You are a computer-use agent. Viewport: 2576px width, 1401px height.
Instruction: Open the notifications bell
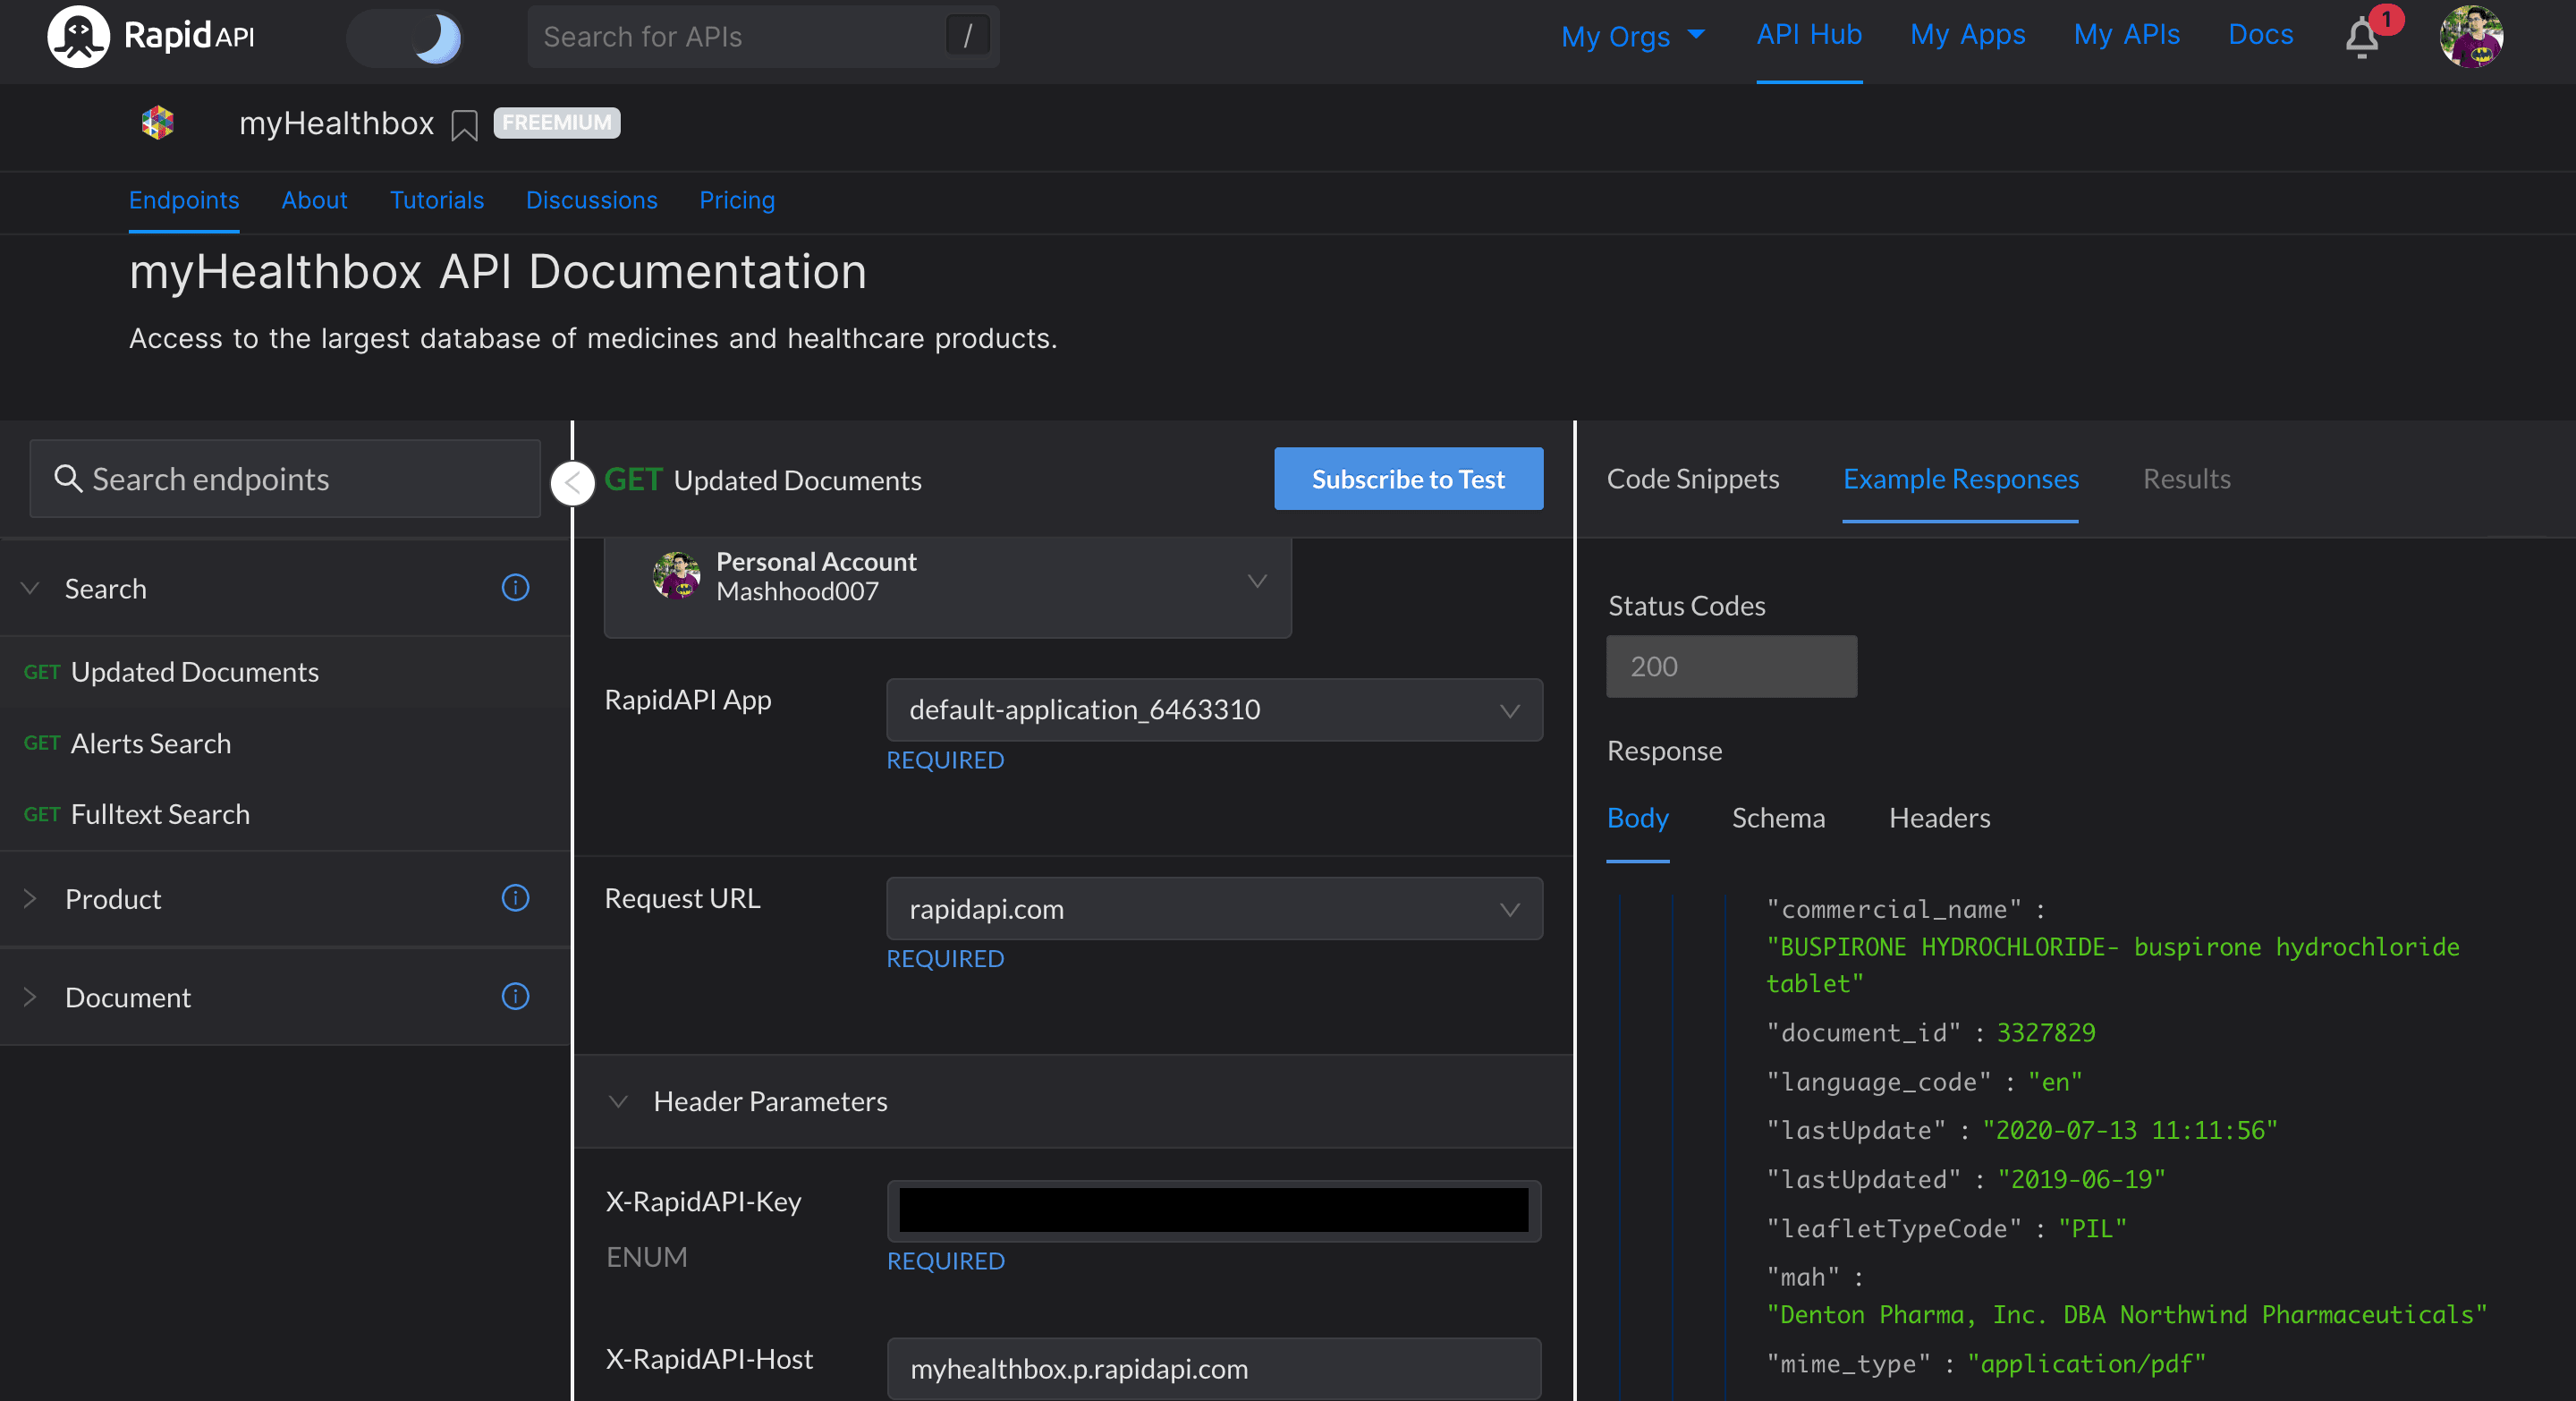2362,38
